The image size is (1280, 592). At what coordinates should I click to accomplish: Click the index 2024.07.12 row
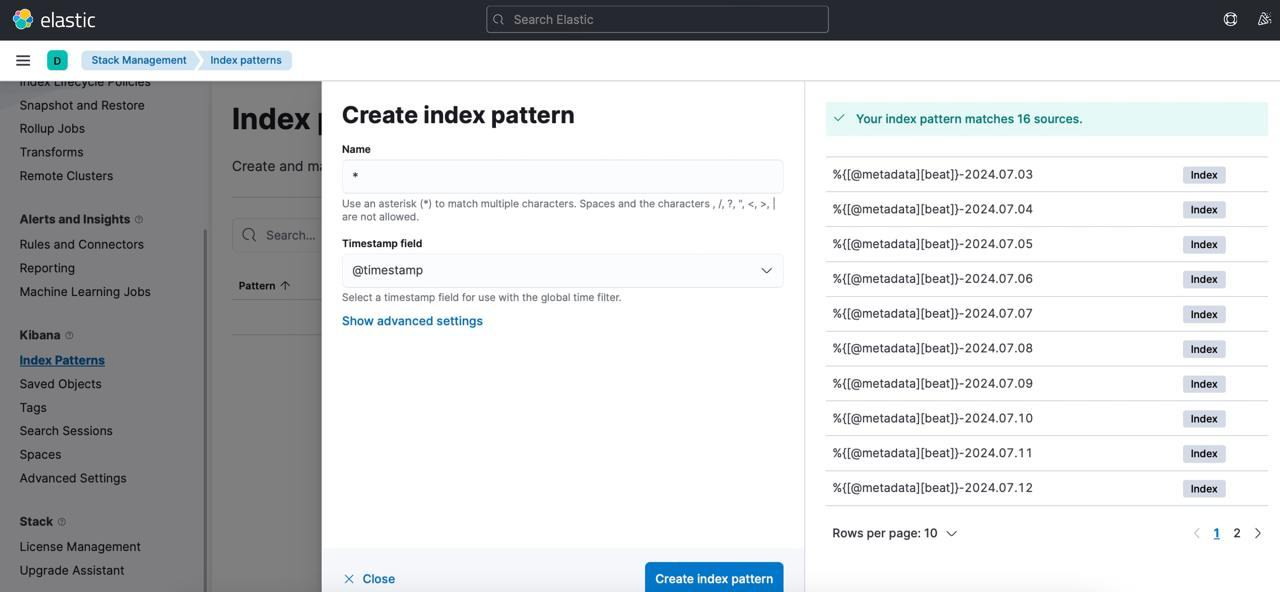(1047, 489)
